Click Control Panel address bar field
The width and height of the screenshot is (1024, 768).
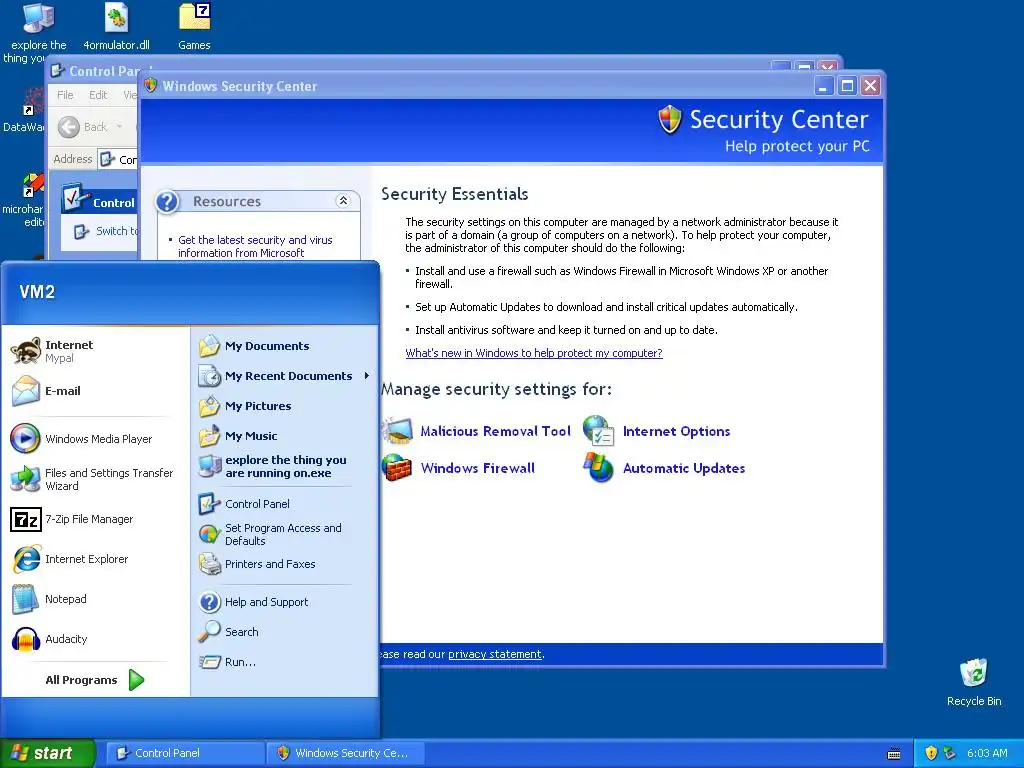[118, 159]
